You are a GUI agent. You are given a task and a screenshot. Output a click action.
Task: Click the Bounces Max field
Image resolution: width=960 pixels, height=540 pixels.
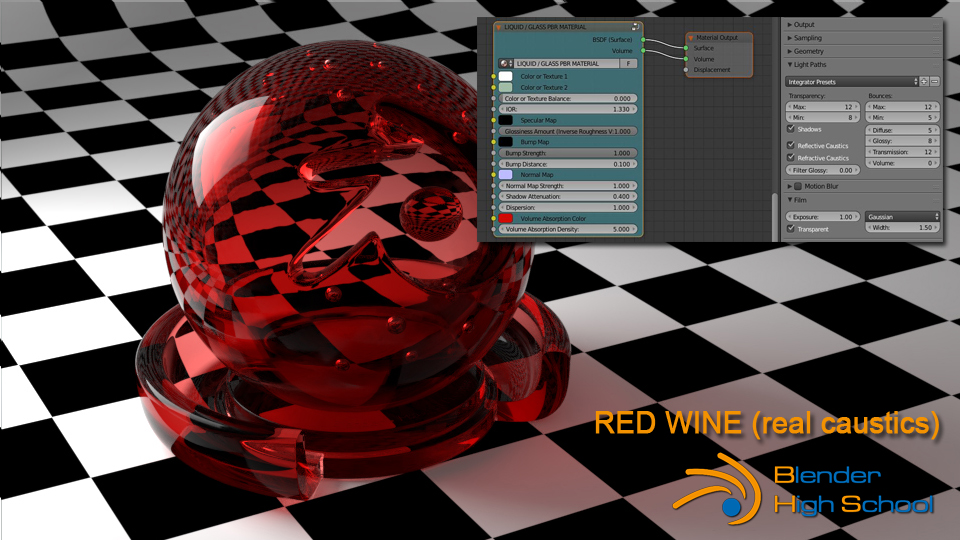point(902,107)
